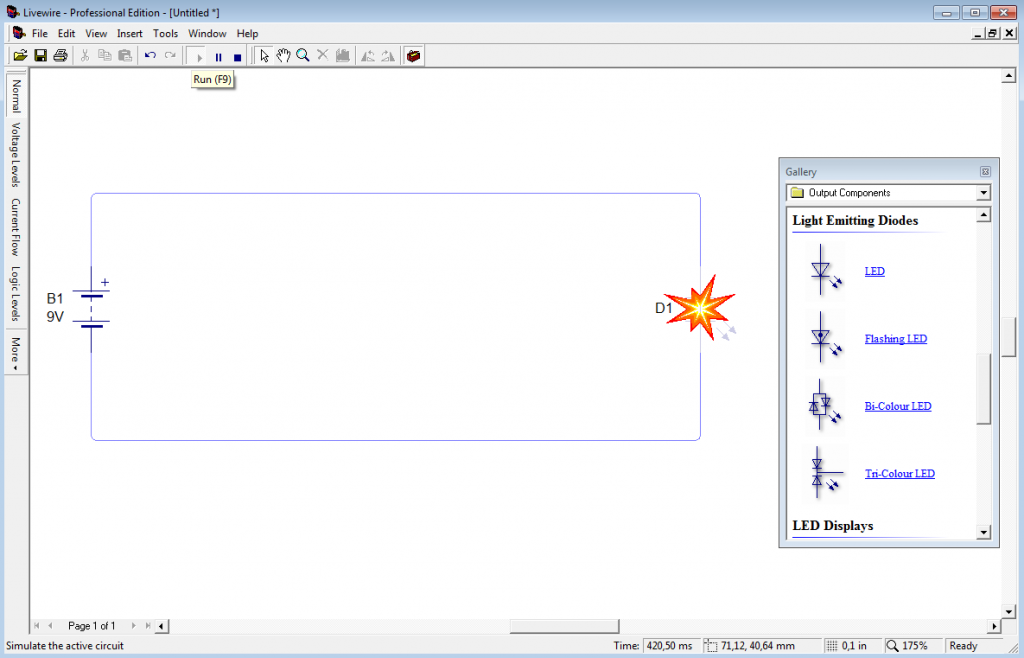This screenshot has width=1024, height=658.
Task: Select the pointer selection tool
Action: pyautogui.click(x=263, y=55)
